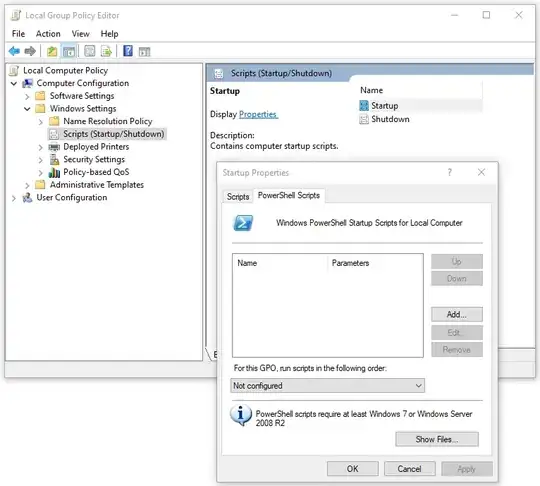Click Startup script icon in list

364,106
